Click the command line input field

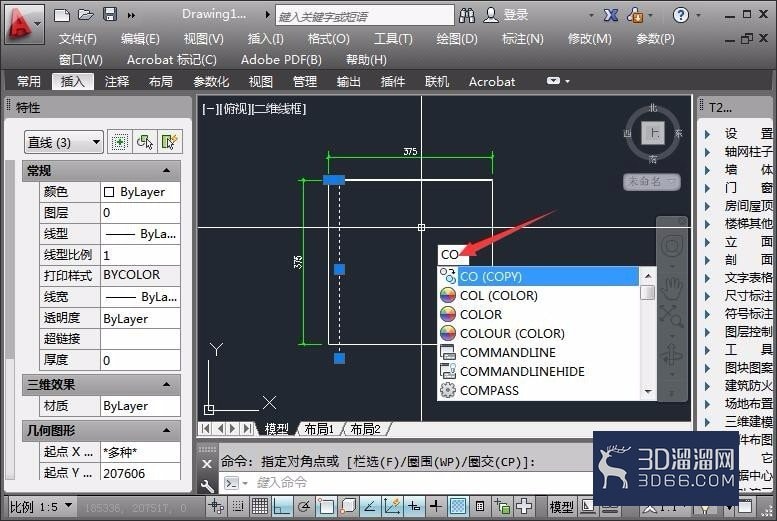(406, 482)
